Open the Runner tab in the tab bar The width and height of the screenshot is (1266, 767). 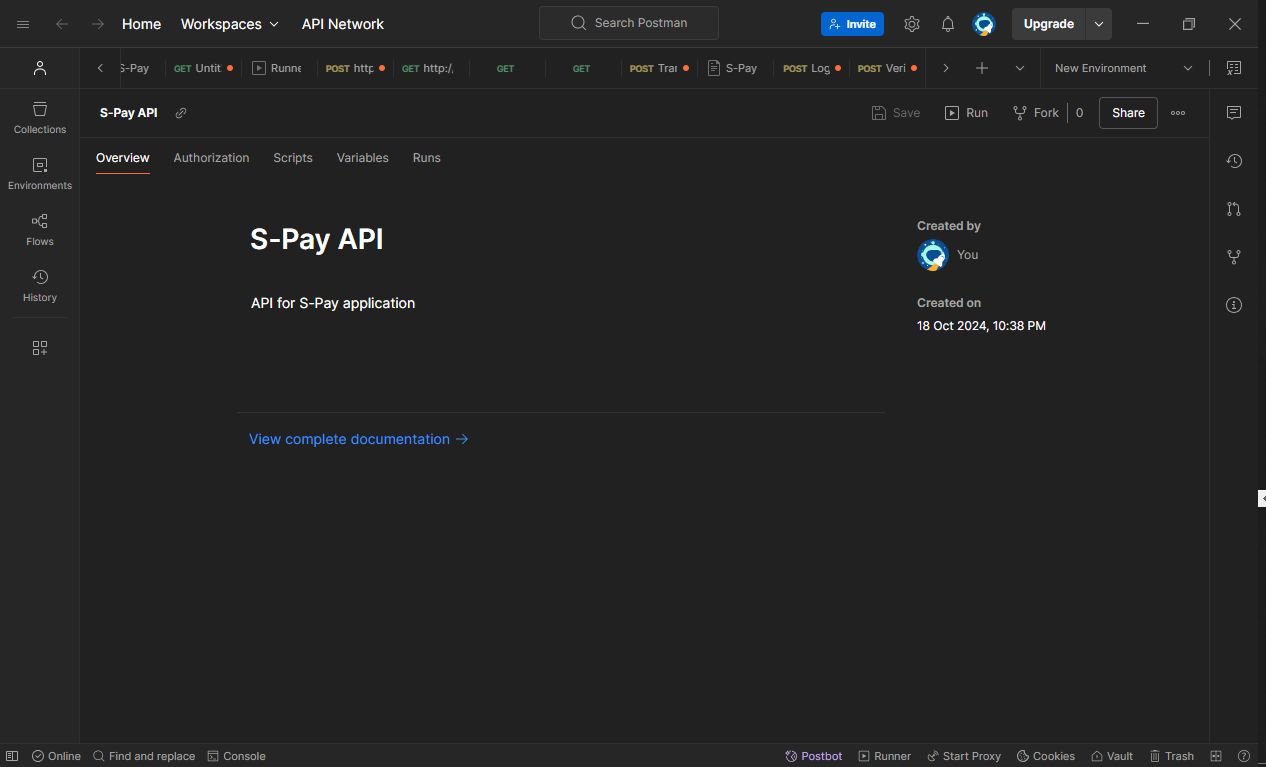pos(278,68)
